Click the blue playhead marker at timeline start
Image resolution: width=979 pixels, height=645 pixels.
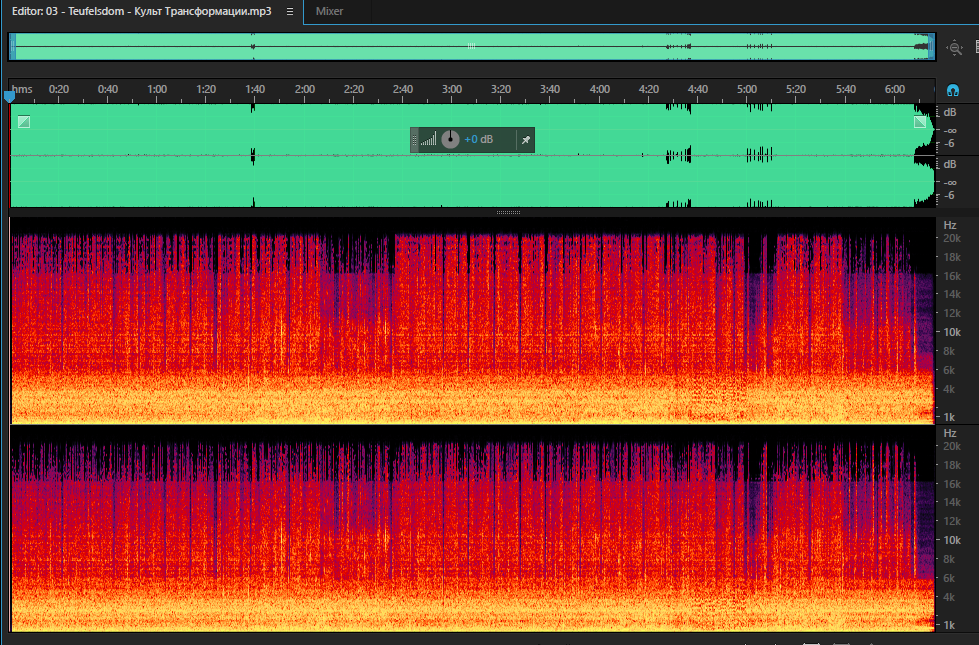coord(9,97)
